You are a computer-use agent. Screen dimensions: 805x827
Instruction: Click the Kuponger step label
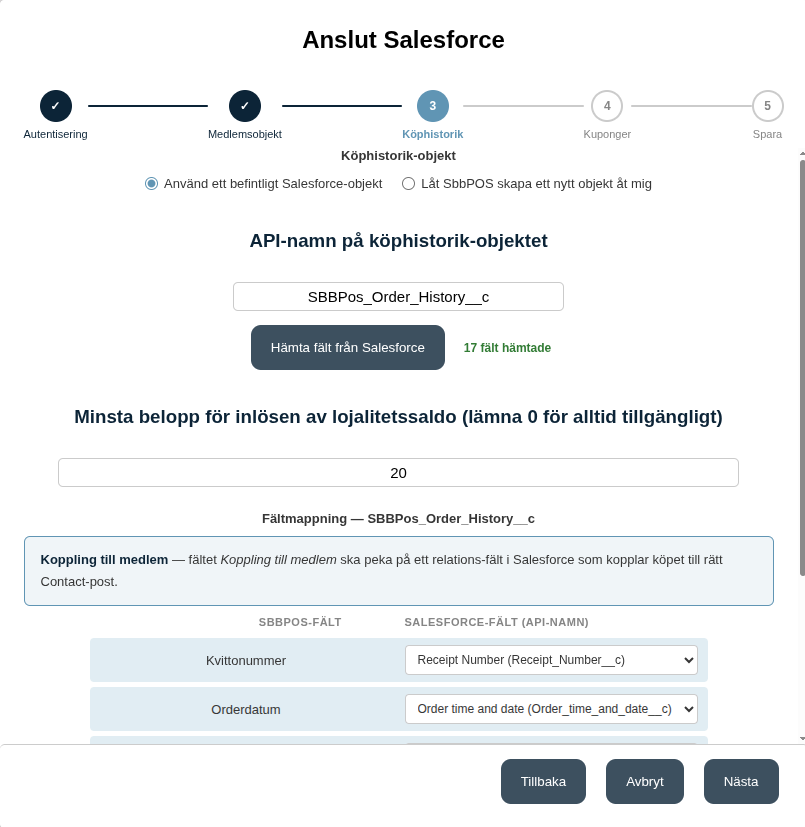pos(607,134)
